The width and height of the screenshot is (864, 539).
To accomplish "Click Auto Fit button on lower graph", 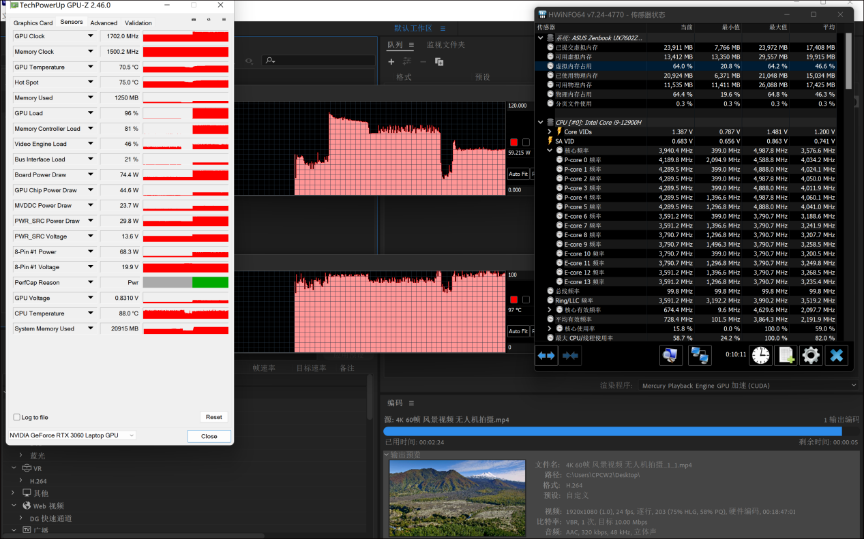I will coord(518,331).
